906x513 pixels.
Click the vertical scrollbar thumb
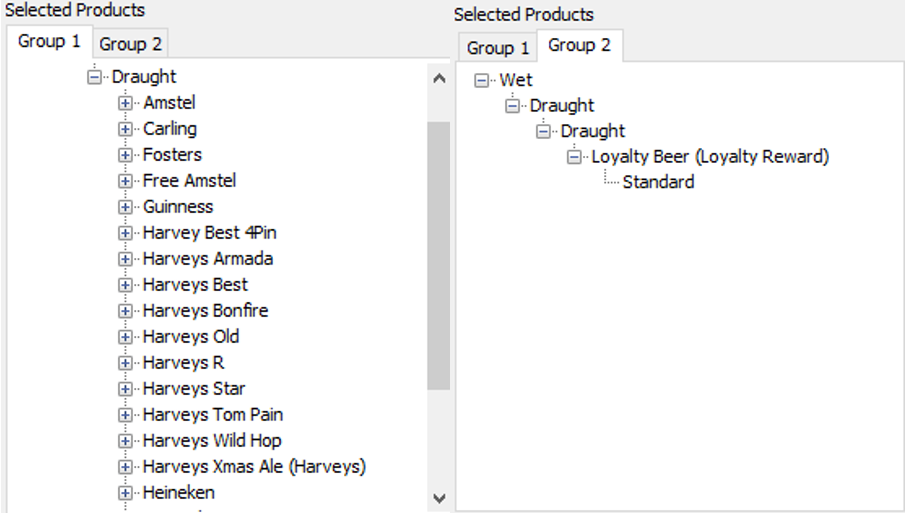(x=438, y=255)
